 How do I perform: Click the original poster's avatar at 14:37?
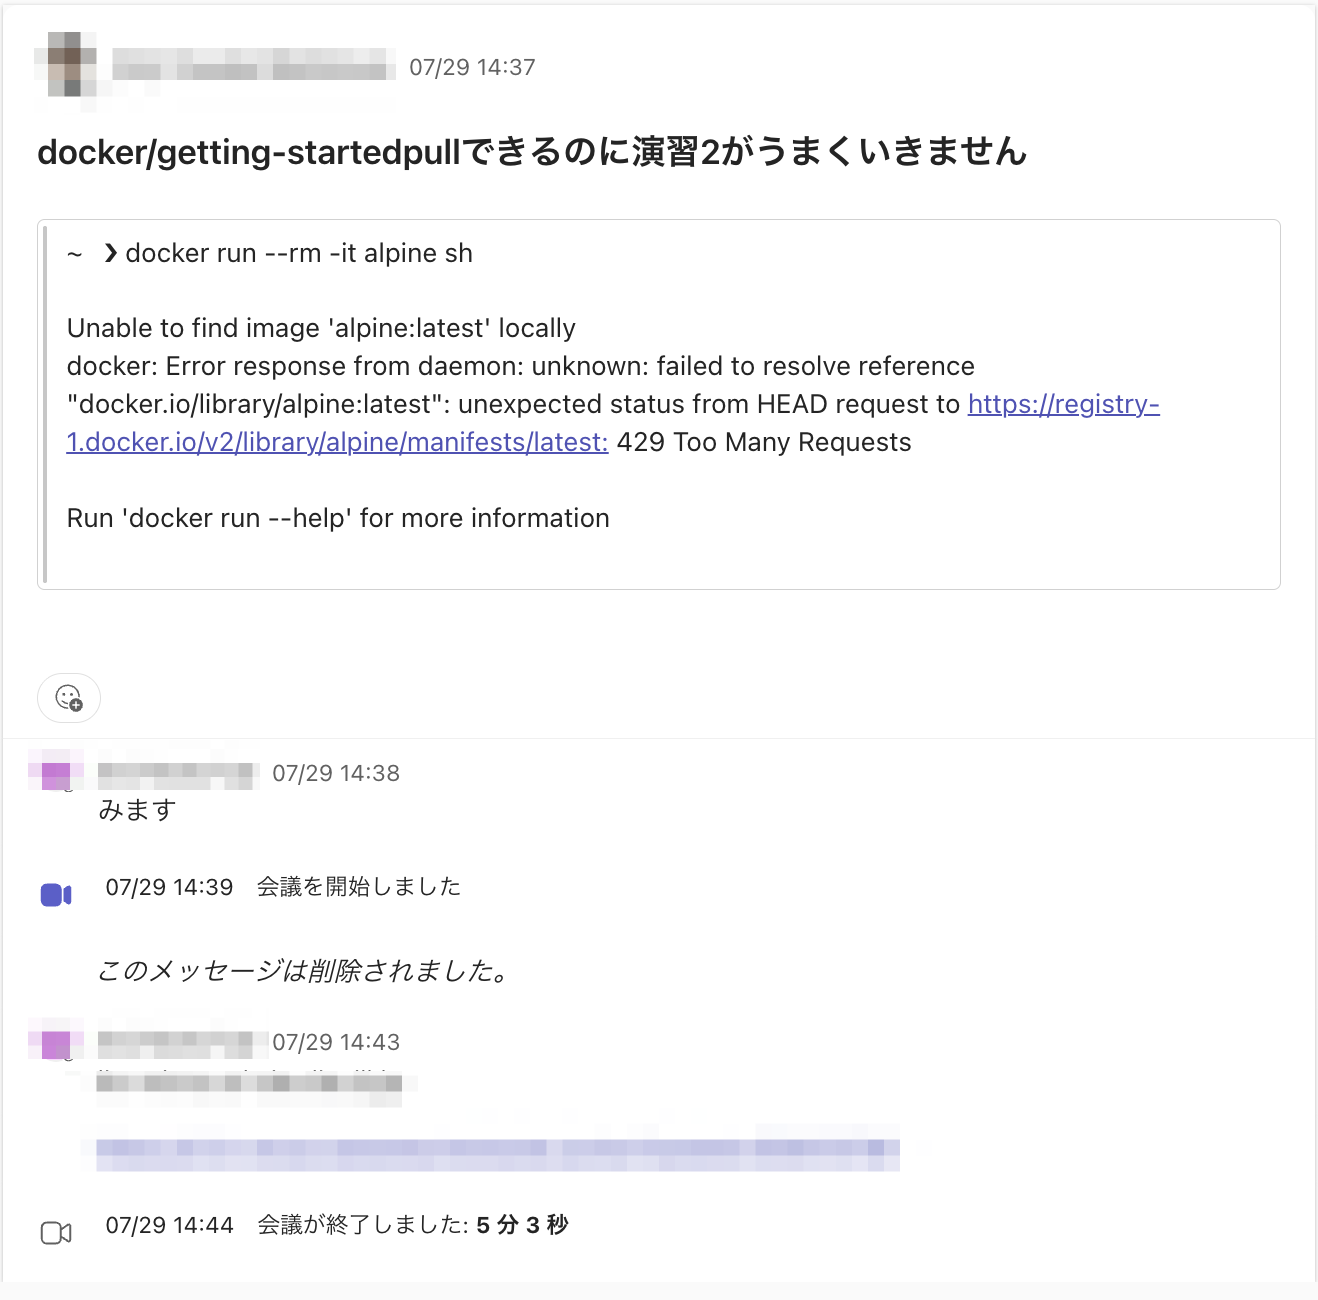tap(68, 65)
